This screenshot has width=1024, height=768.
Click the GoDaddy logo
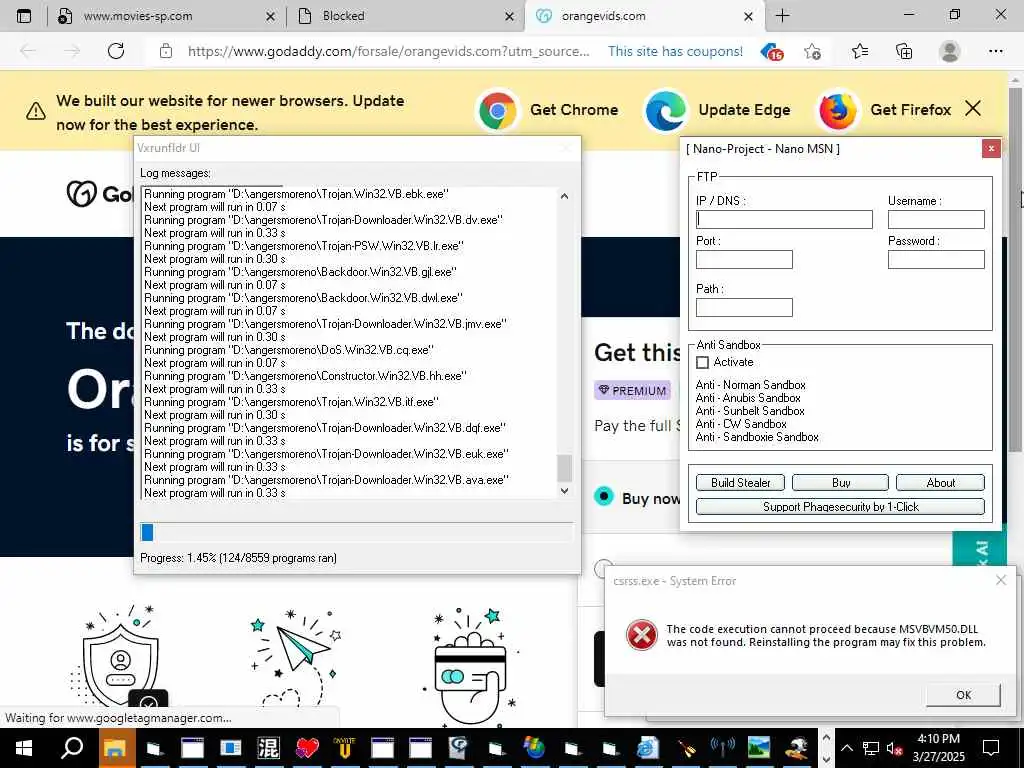[100, 193]
